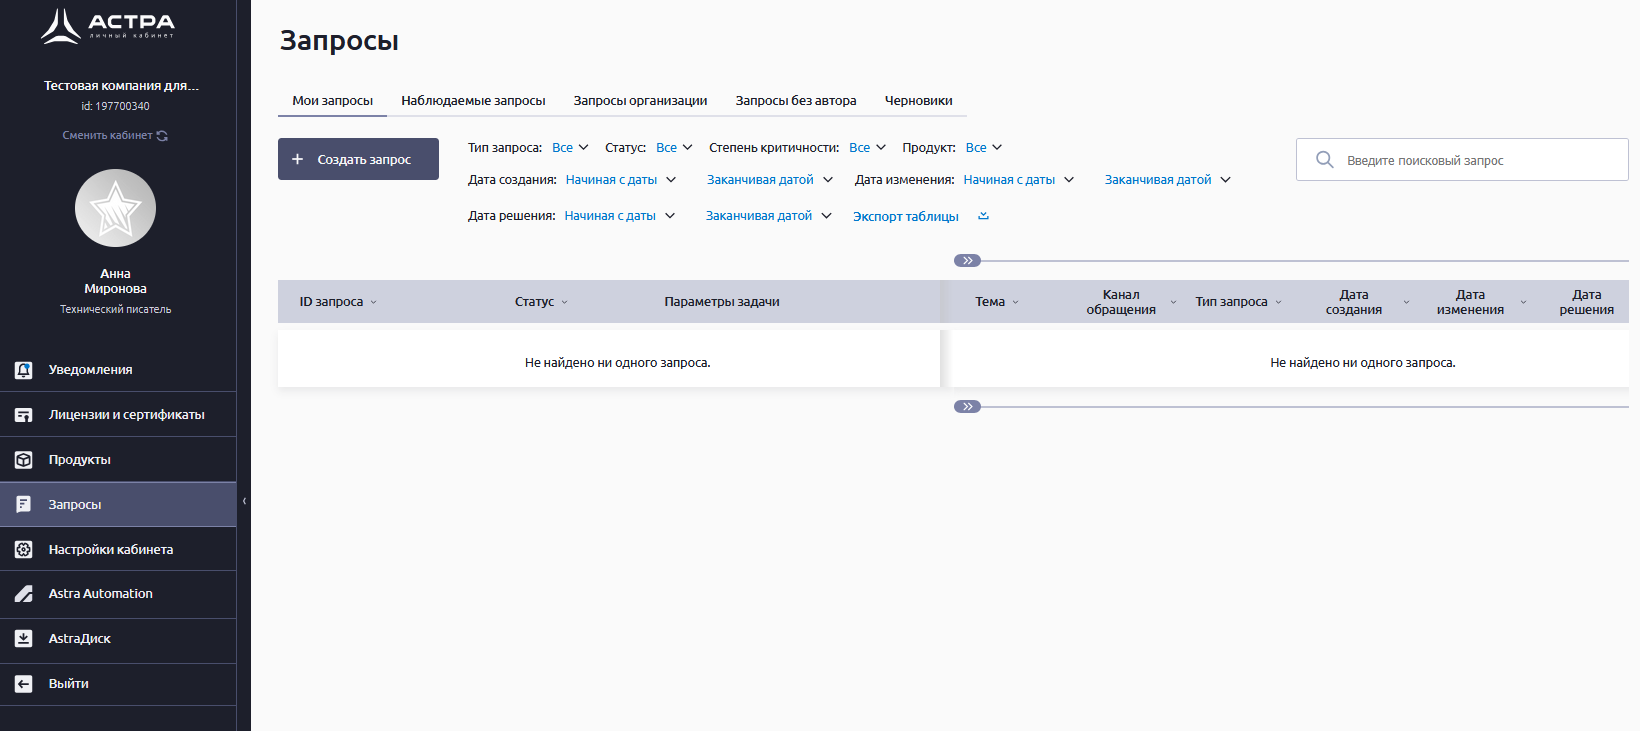1640x731 pixels.
Task: Click the Выйти logout arrow icon
Action: click(x=24, y=684)
